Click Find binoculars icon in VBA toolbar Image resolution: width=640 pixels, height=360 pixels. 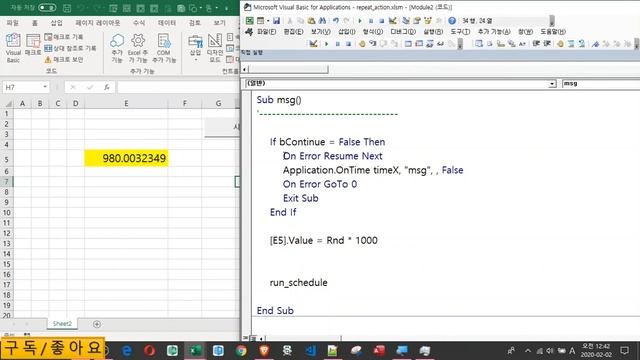[x=322, y=20]
